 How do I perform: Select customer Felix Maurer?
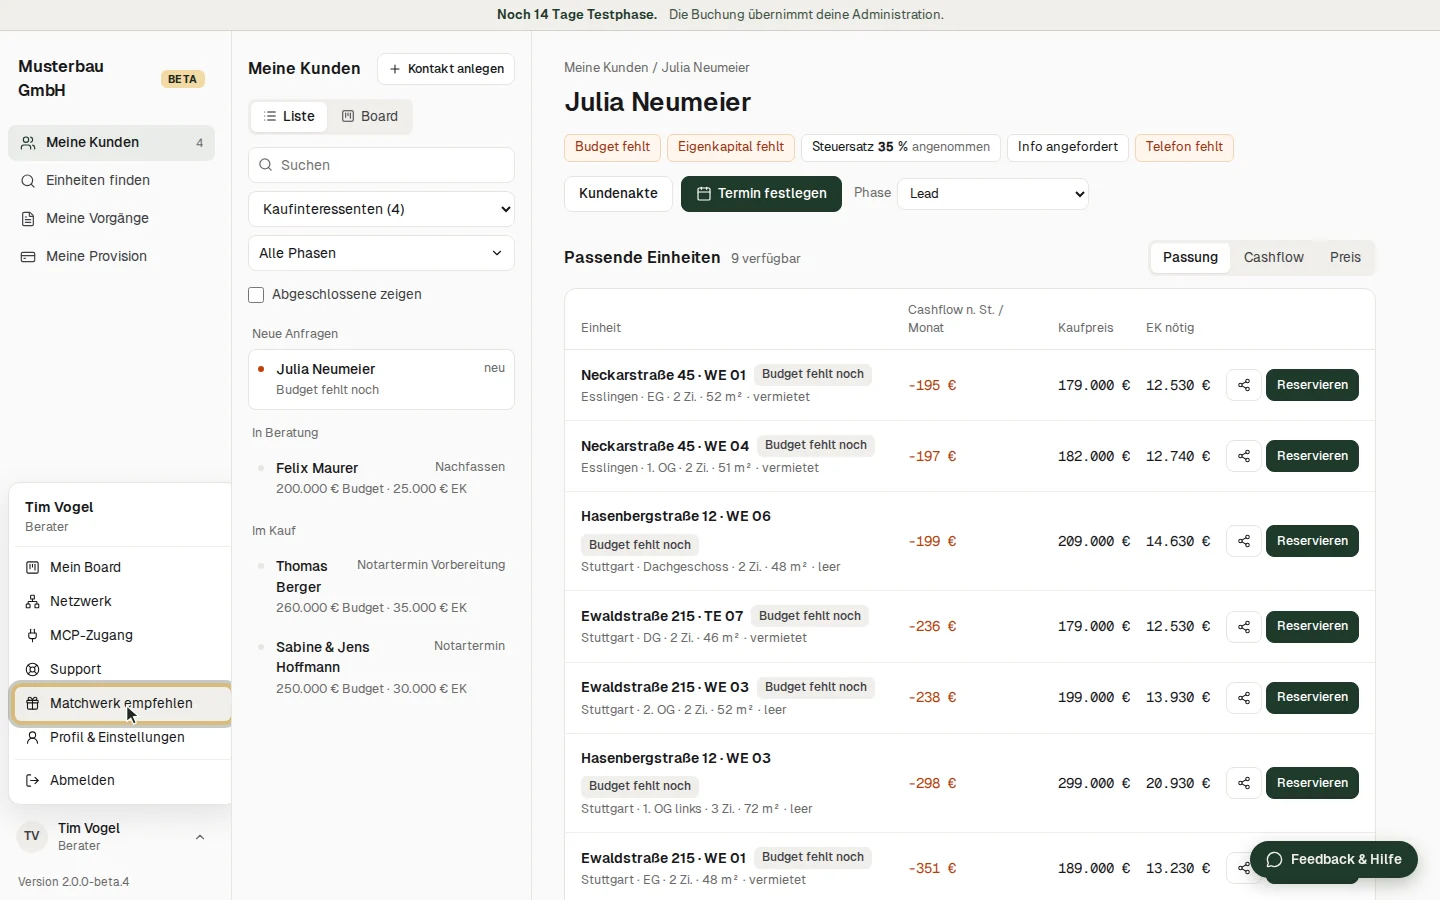point(381,478)
